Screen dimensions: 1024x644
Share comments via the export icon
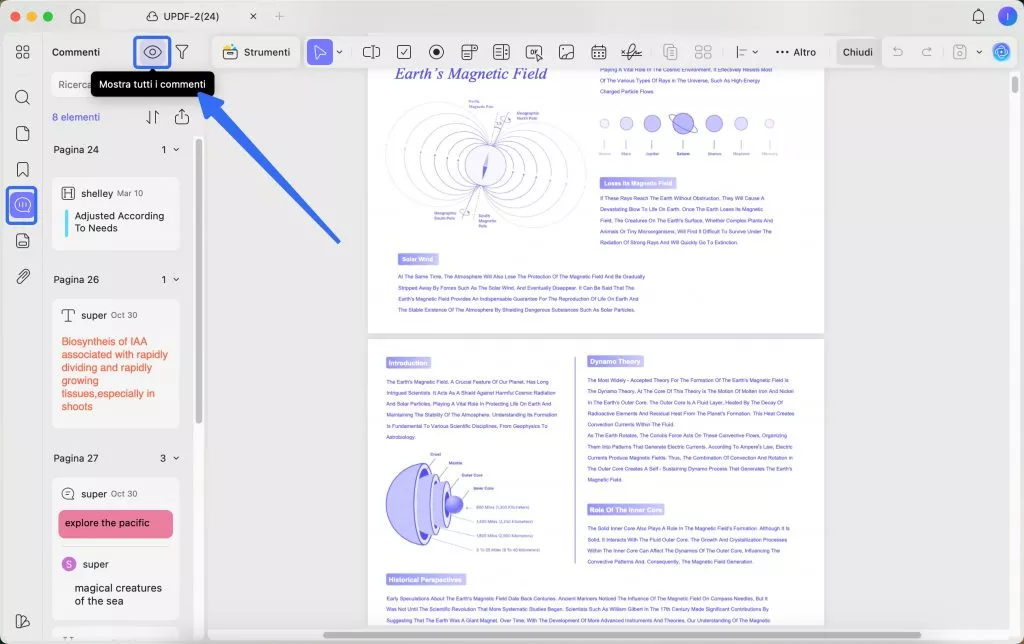tap(183, 117)
